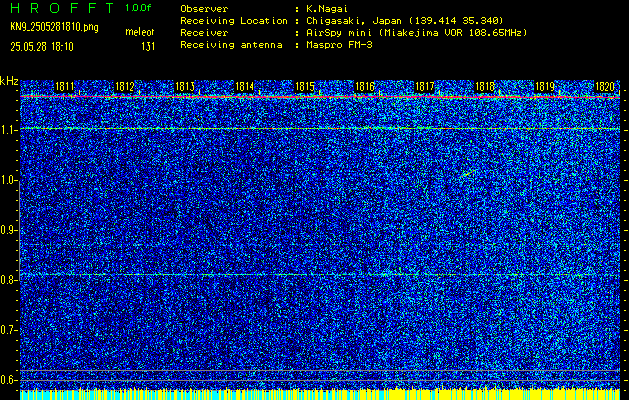Click time marker 1814
This screenshot has height=400, width=629.
[244, 86]
